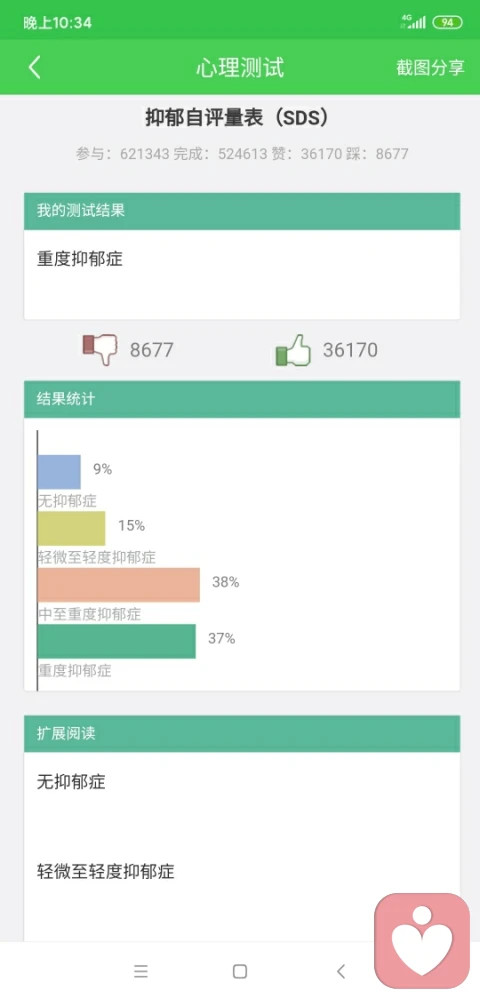
Task: Tap the thumbs-up like icon
Action: tap(293, 349)
